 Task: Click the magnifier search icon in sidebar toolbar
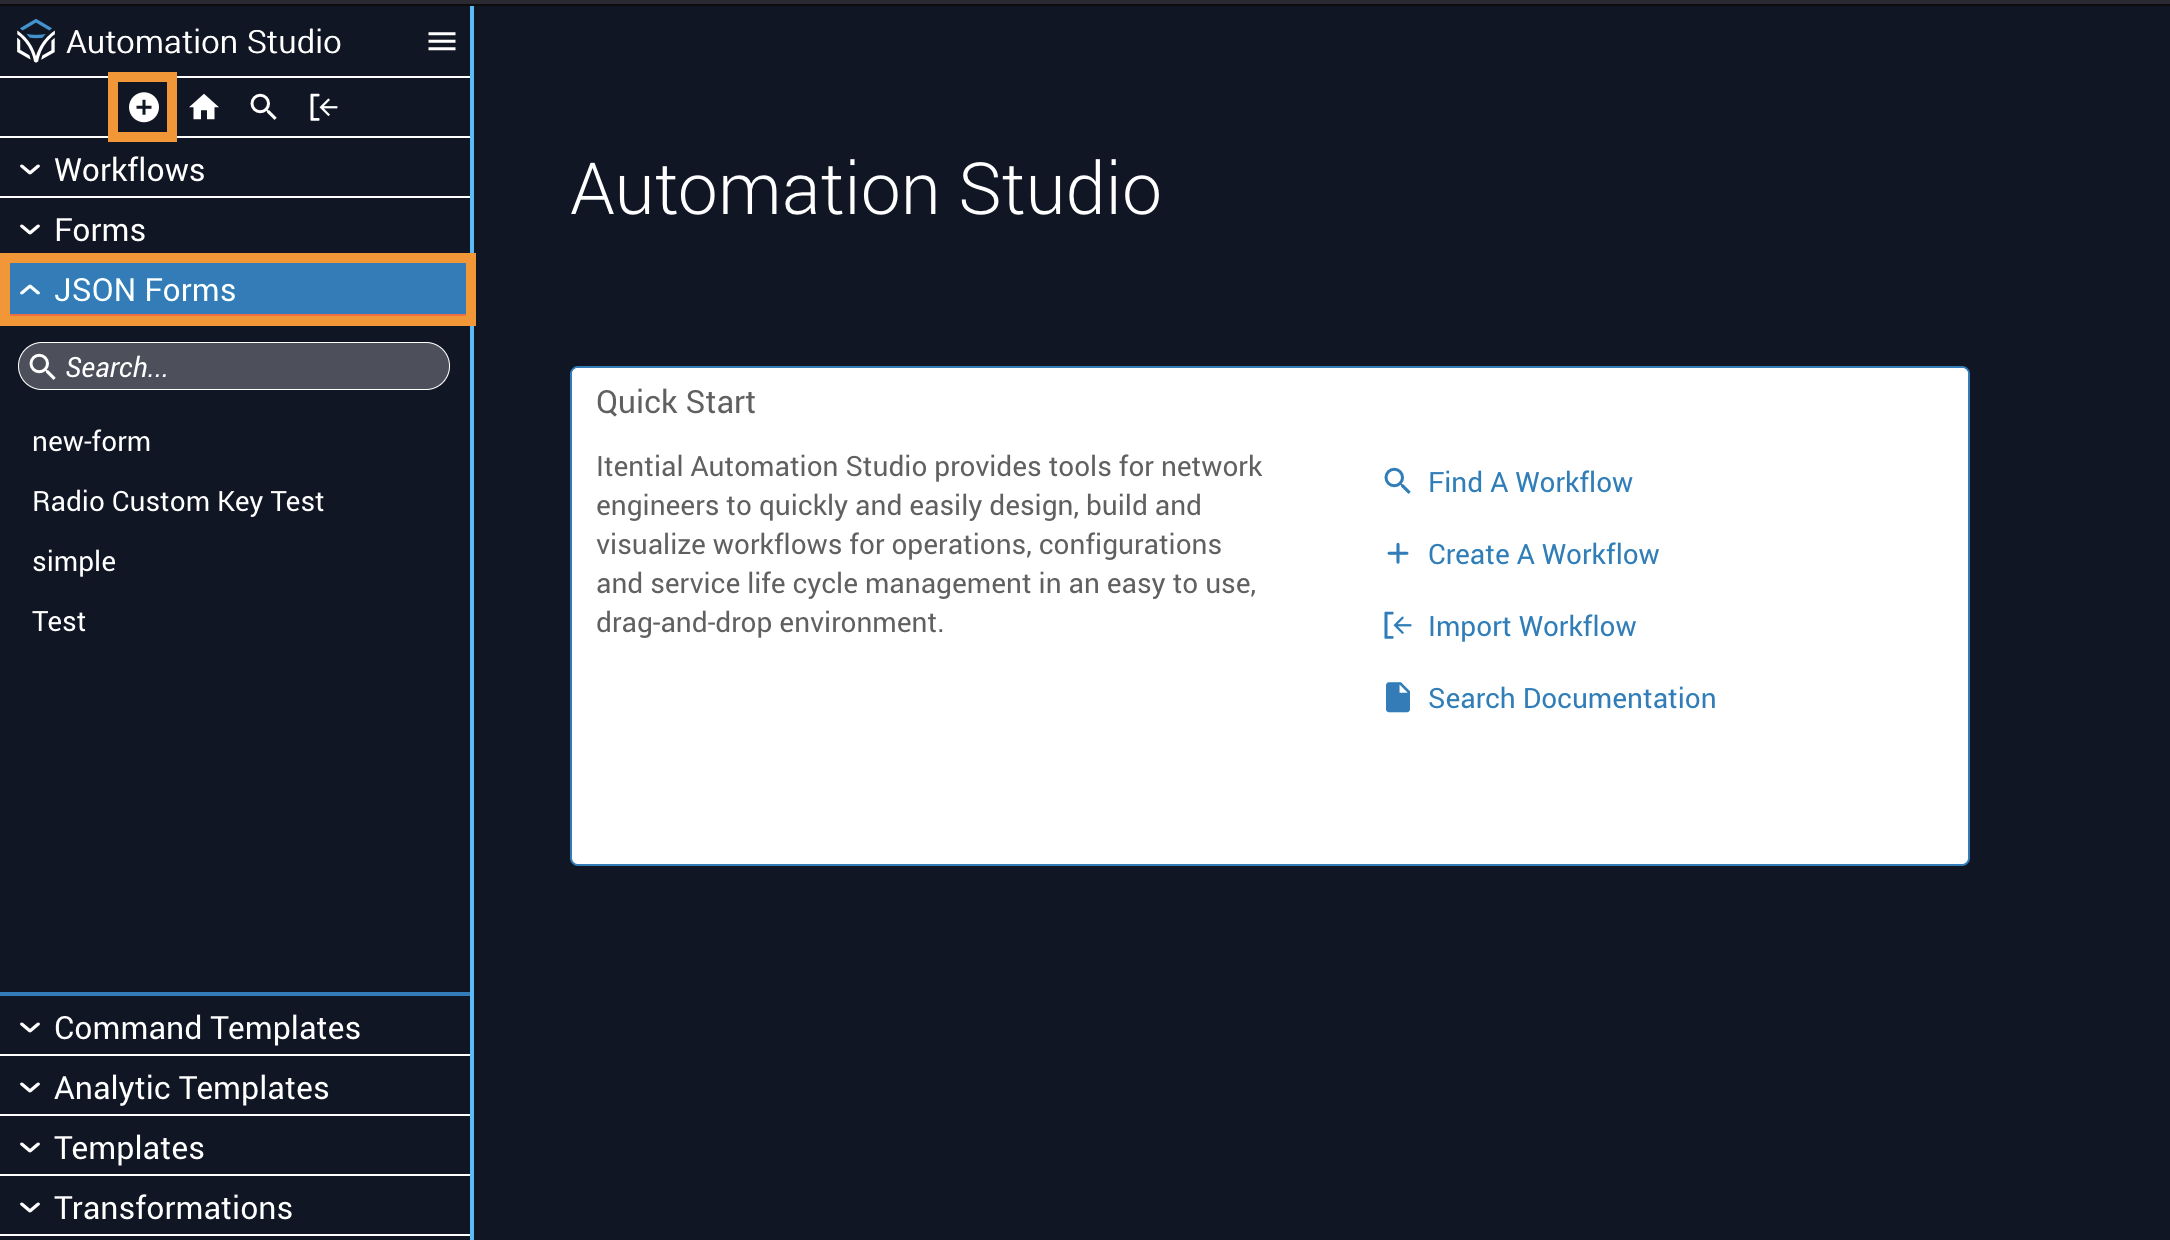(263, 107)
